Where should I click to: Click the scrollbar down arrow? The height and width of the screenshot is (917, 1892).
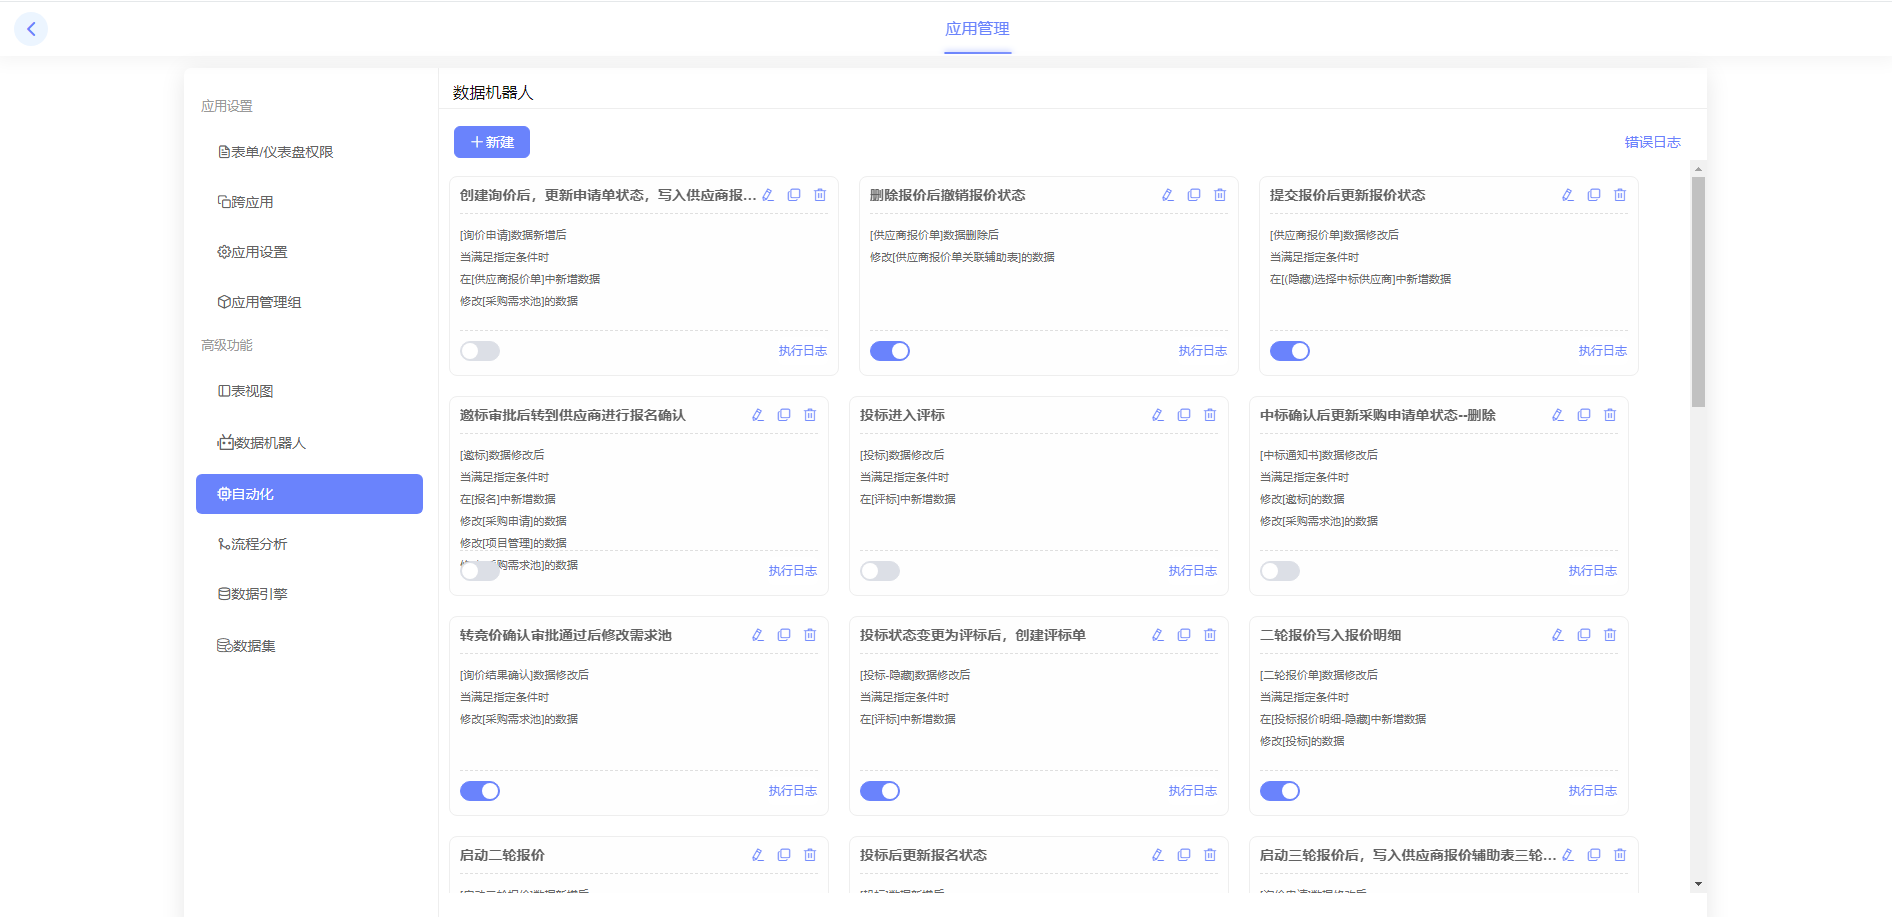(1698, 884)
